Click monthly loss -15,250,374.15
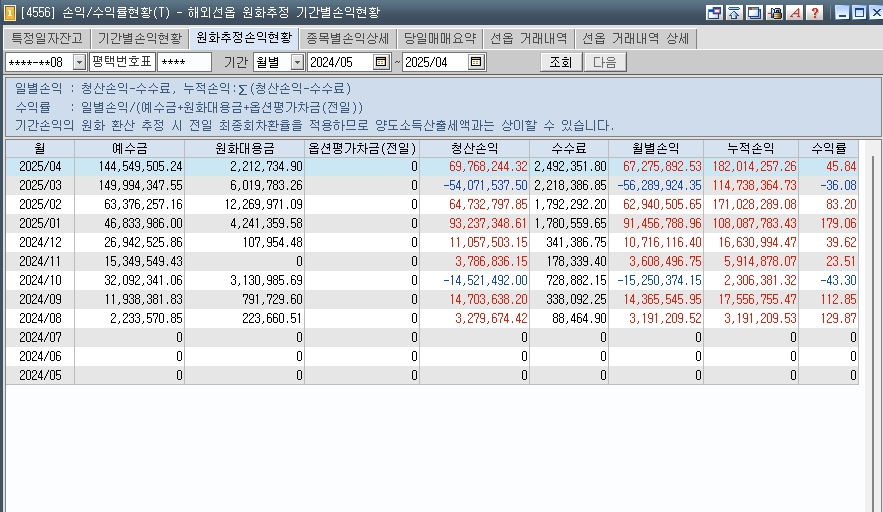Screen dimensions: 883x512 pos(659,281)
